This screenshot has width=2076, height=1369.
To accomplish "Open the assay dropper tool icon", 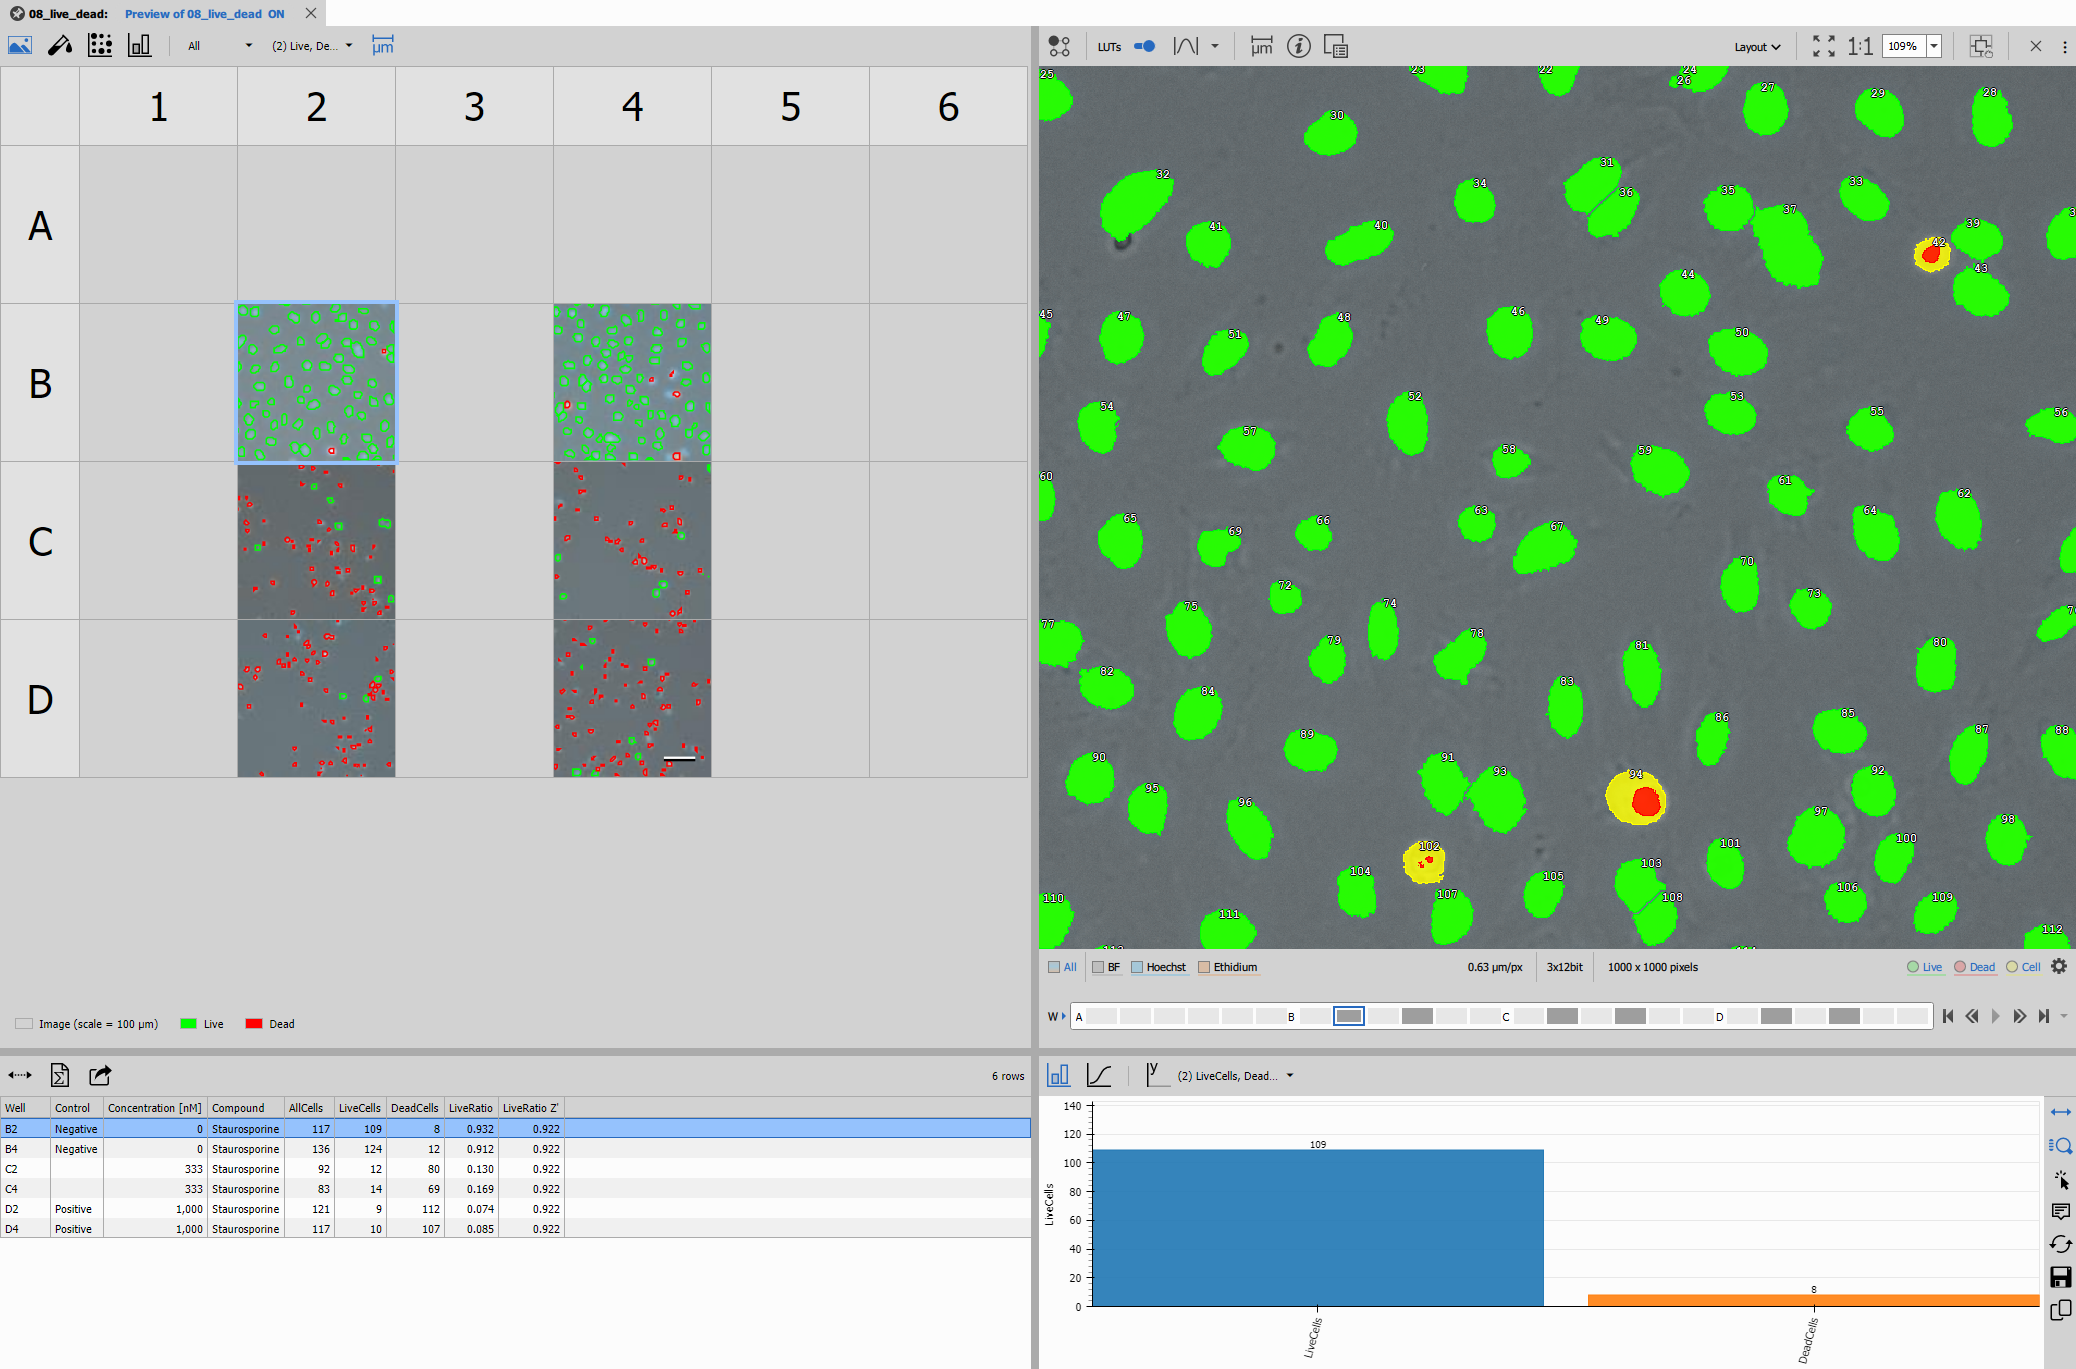I will tap(60, 45).
